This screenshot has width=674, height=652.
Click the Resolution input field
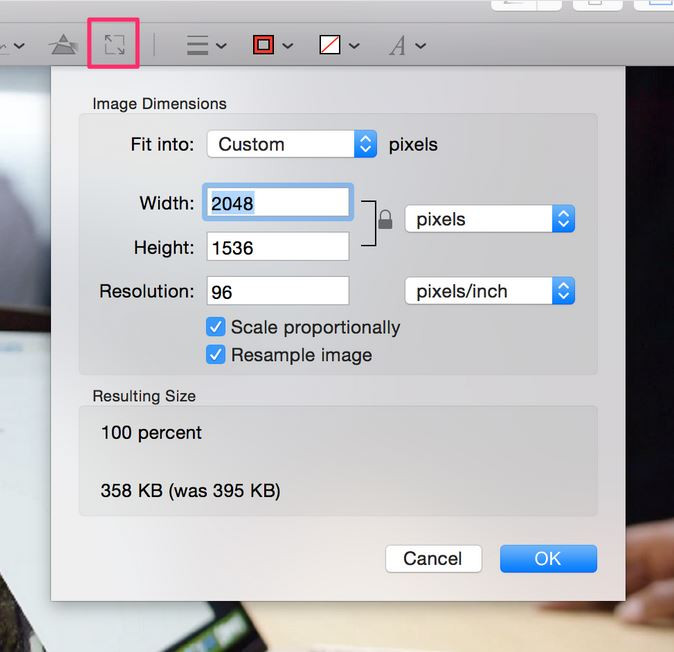tap(278, 291)
